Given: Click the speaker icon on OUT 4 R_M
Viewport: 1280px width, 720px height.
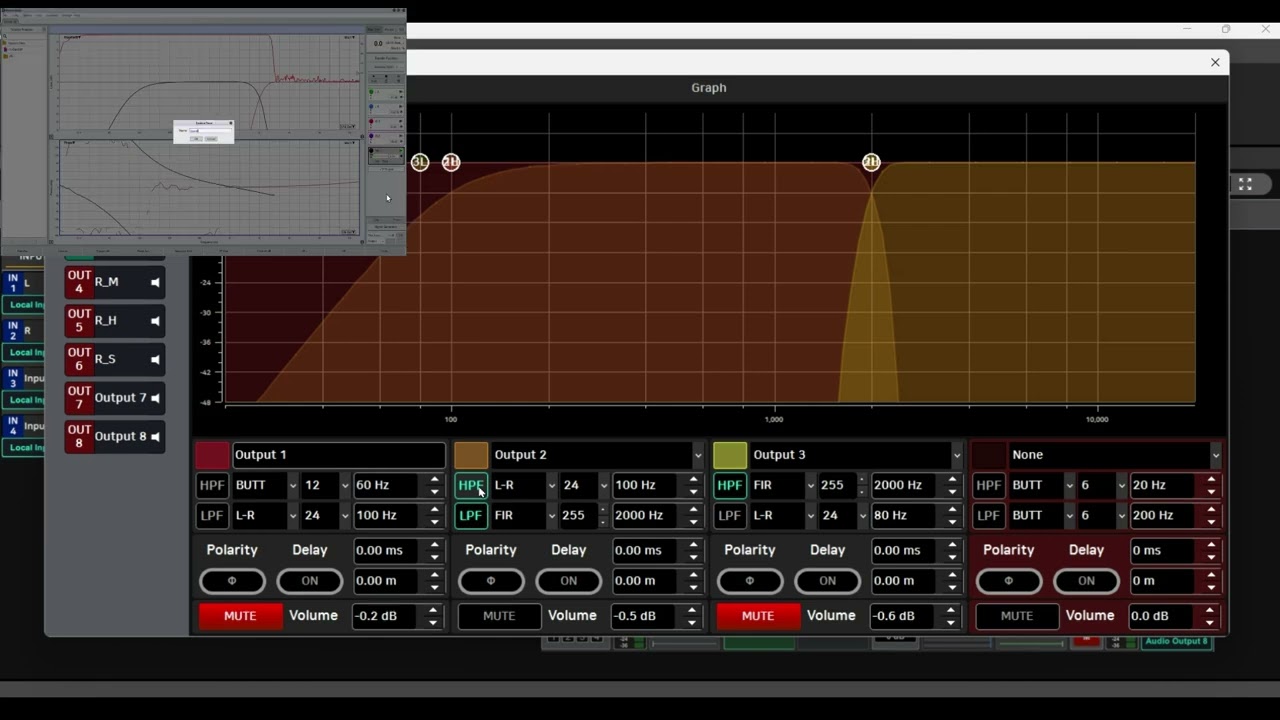Looking at the screenshot, I should pyautogui.click(x=155, y=283).
